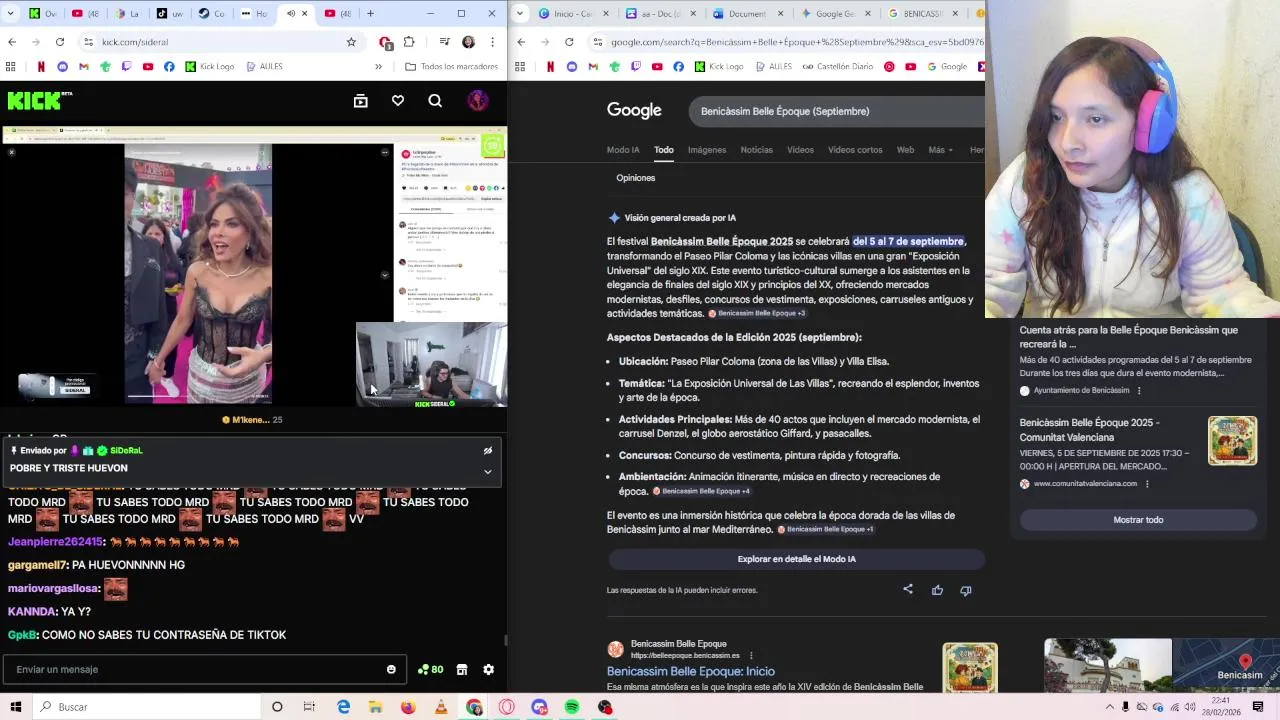Open File Explorer from the taskbar
Screen dimensions: 1280x720
(376, 707)
